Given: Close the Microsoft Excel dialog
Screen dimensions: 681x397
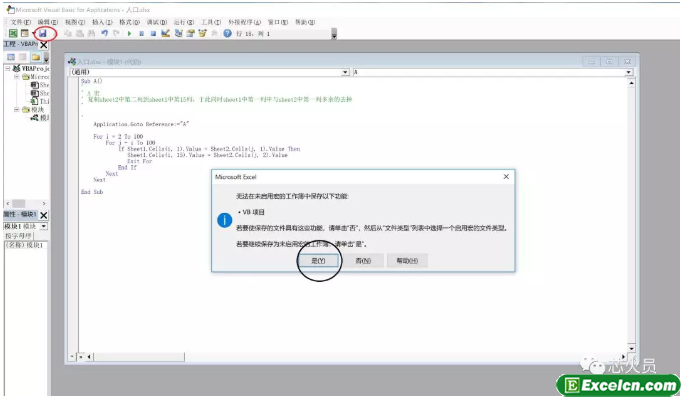Looking at the screenshot, I should click(506, 176).
